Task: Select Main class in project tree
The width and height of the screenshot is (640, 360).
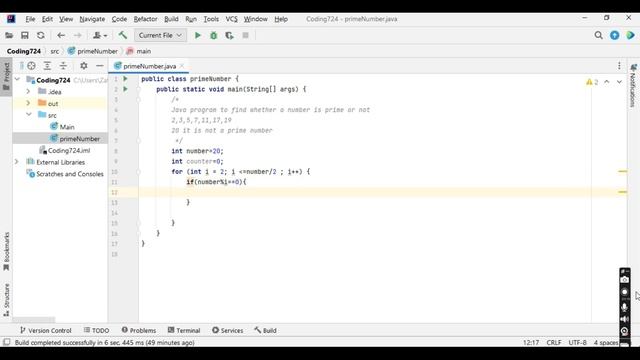Action: pos(62,127)
